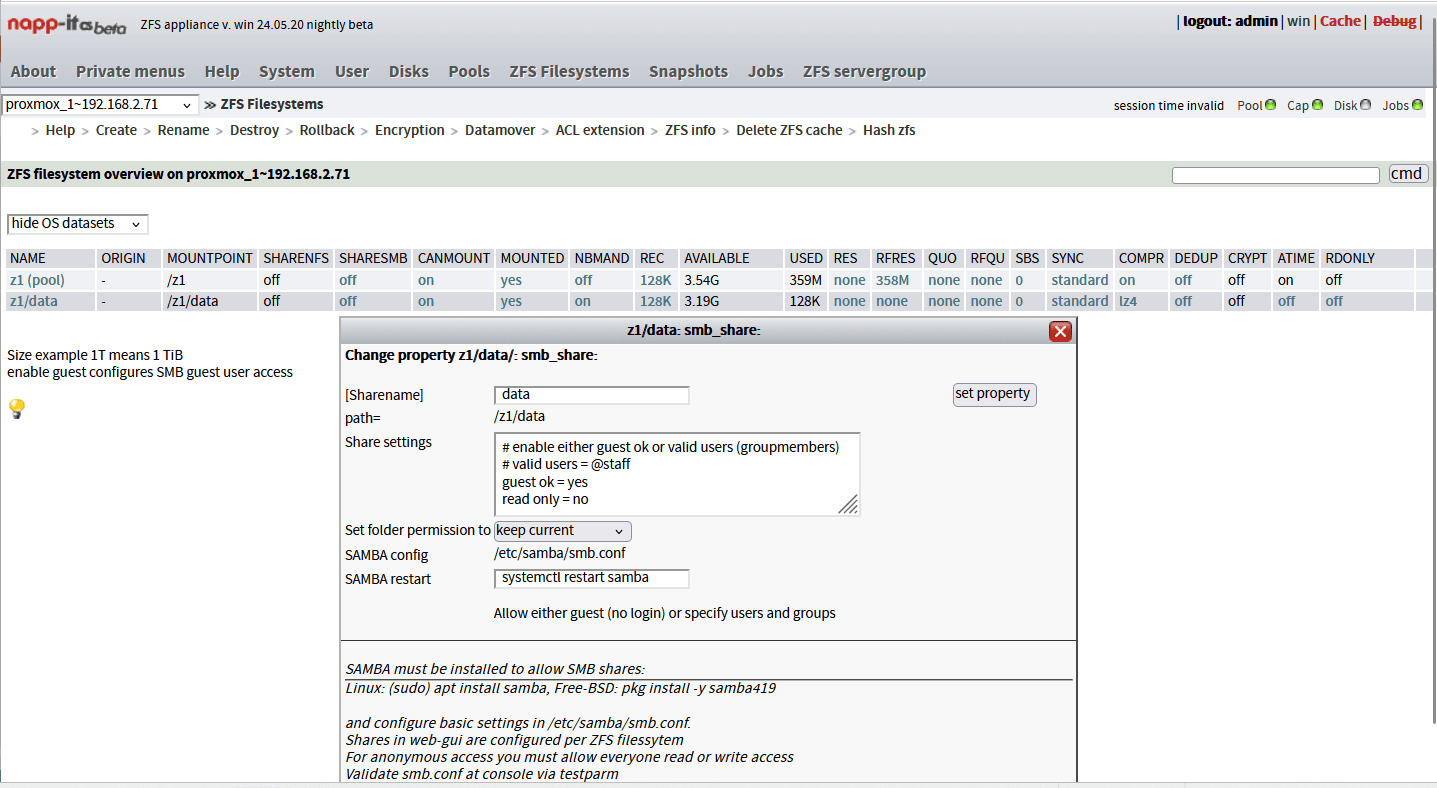Click the z1/data filesystem link
This screenshot has height=788, width=1437.
(34, 301)
